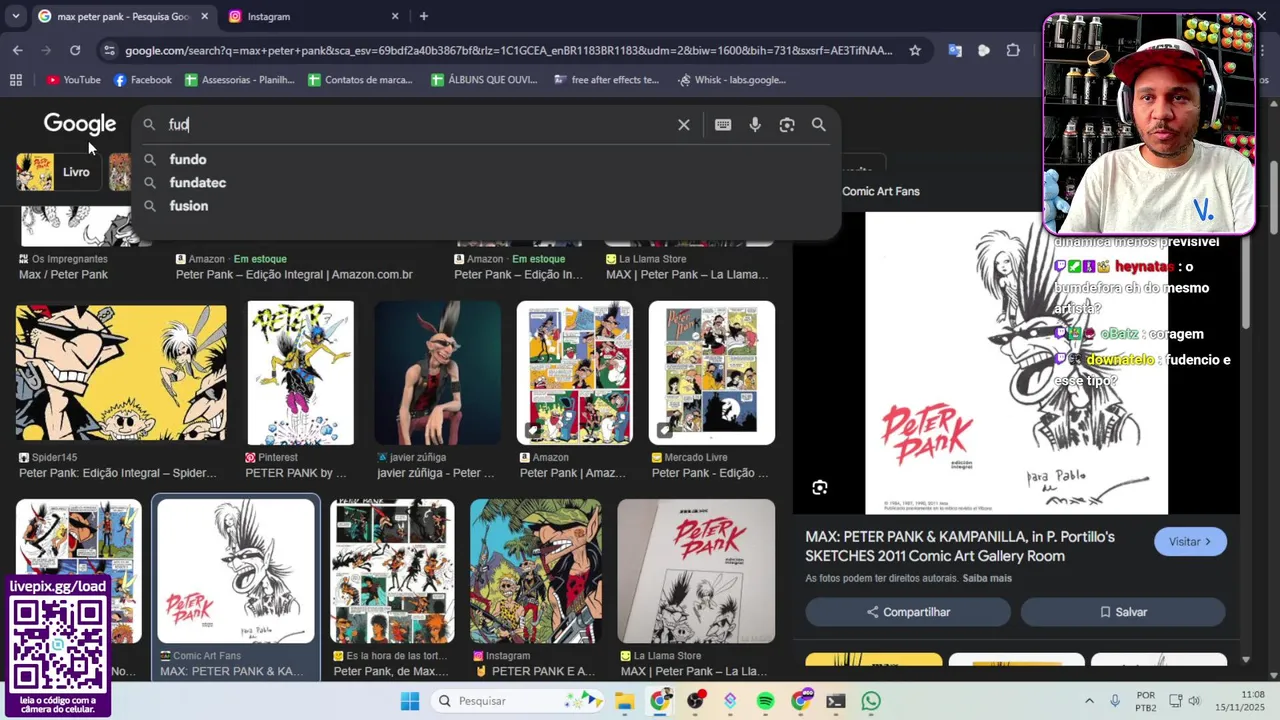Screen dimensions: 1280x720
Task: Open the Google Translate extension icon
Action: click(955, 50)
